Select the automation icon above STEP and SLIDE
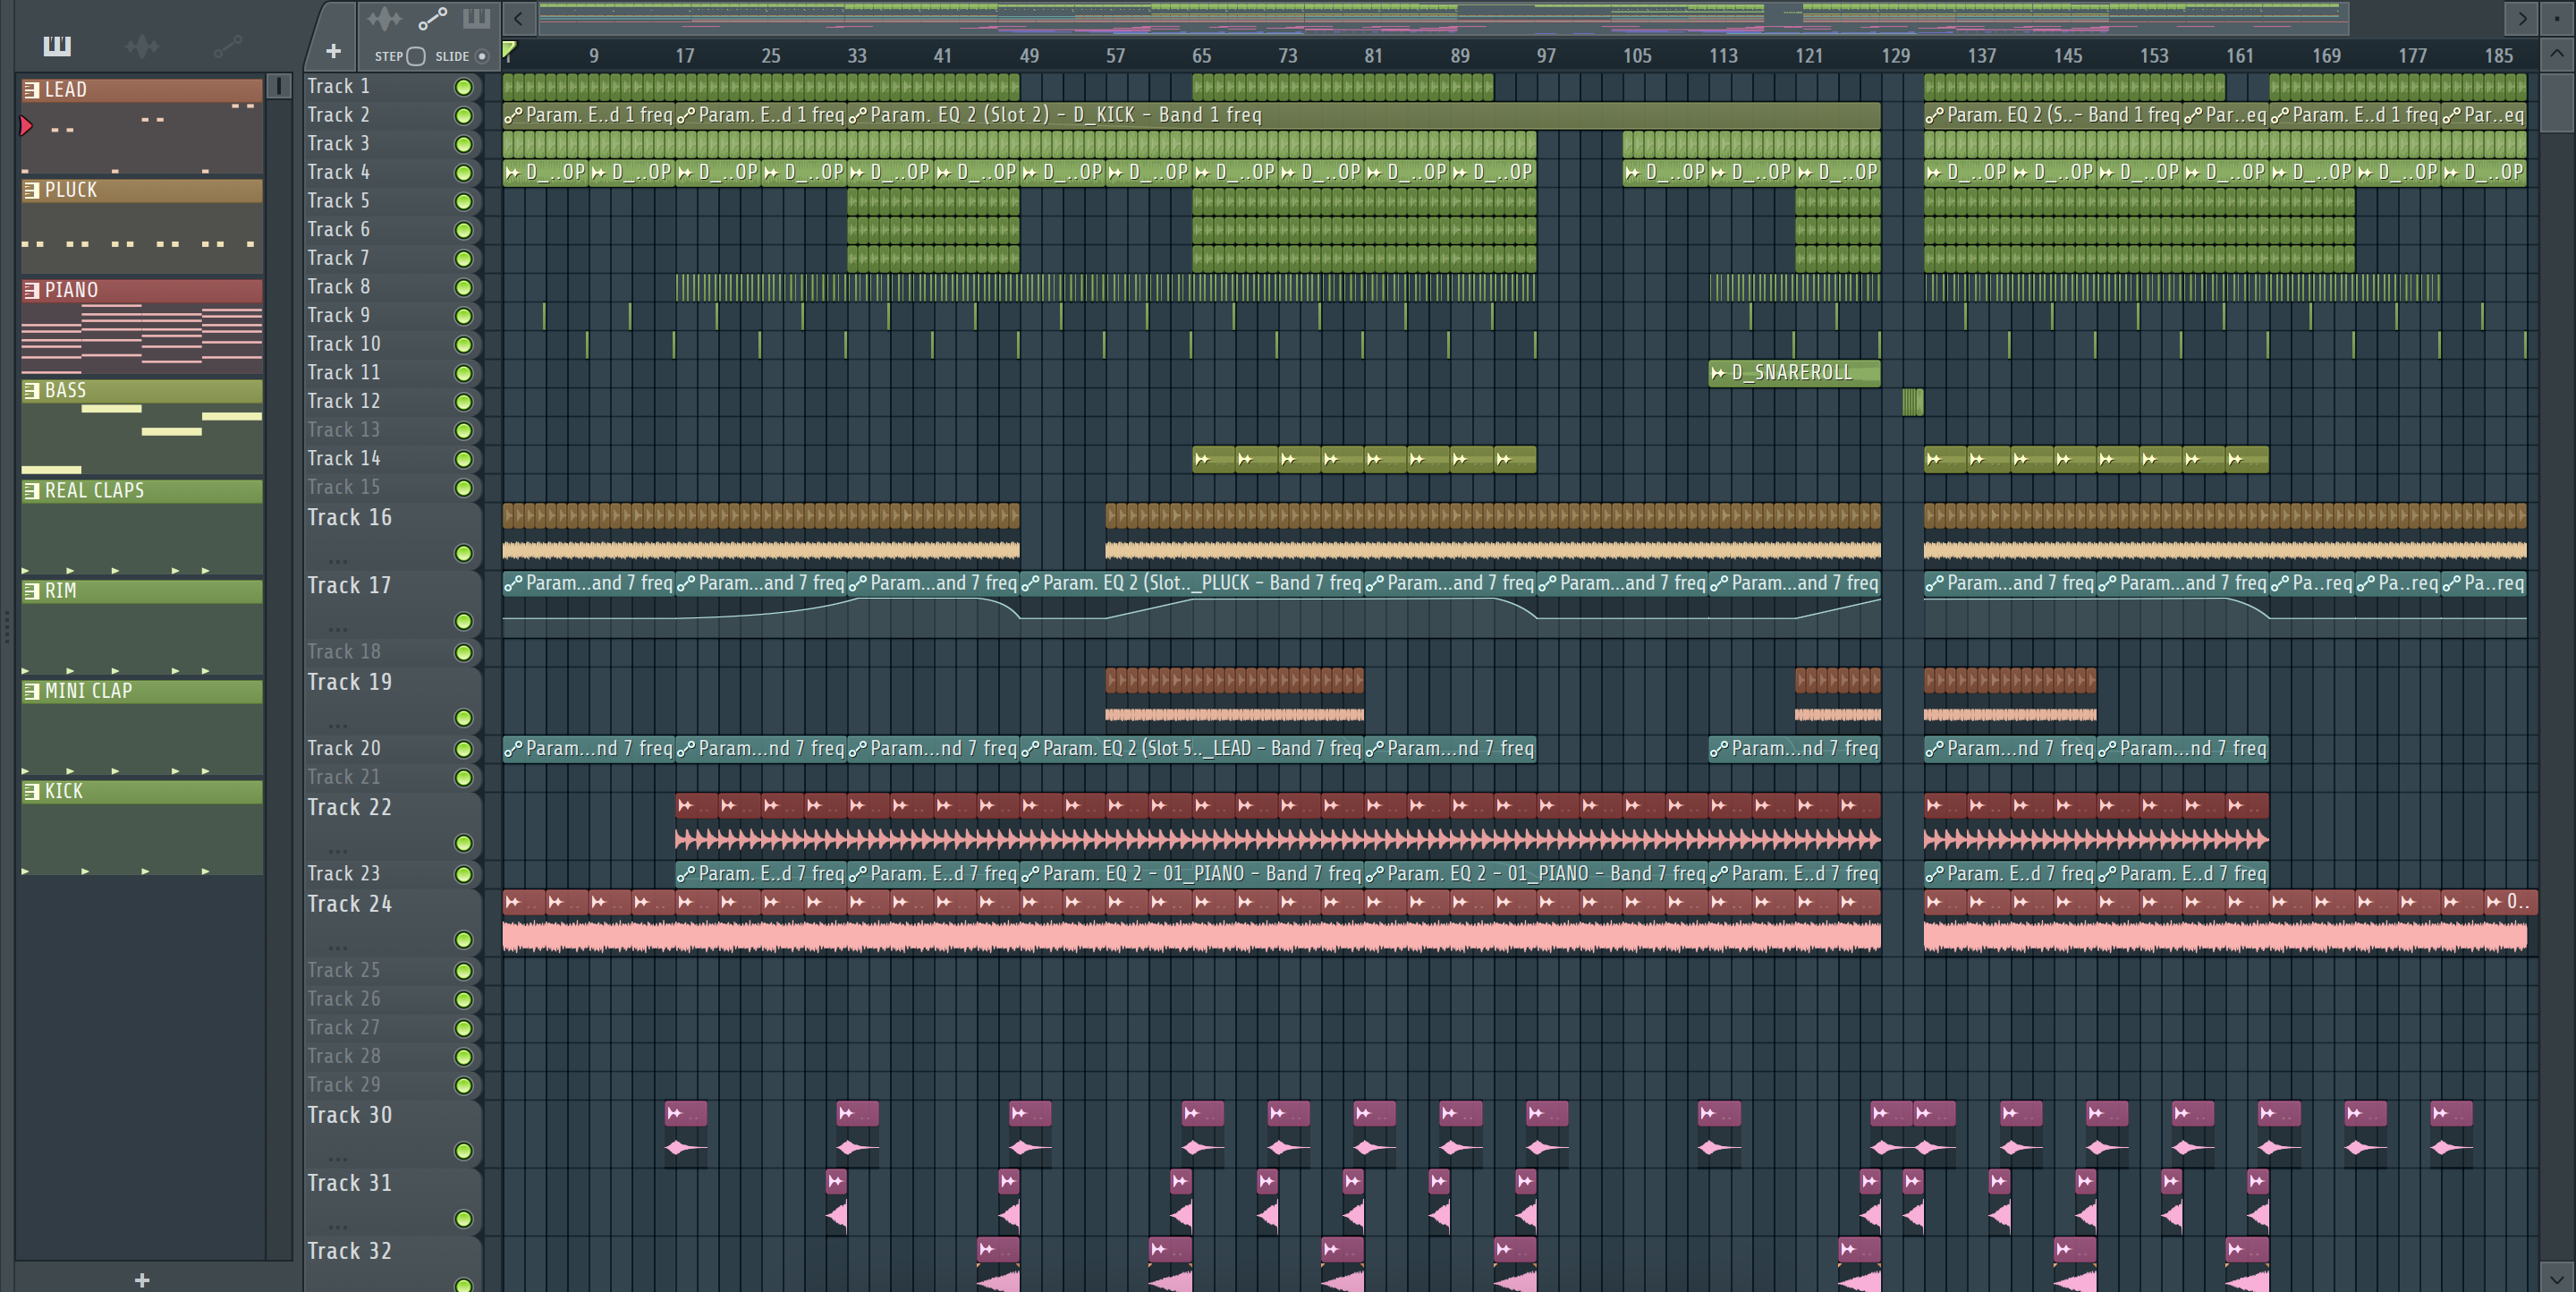 432,18
